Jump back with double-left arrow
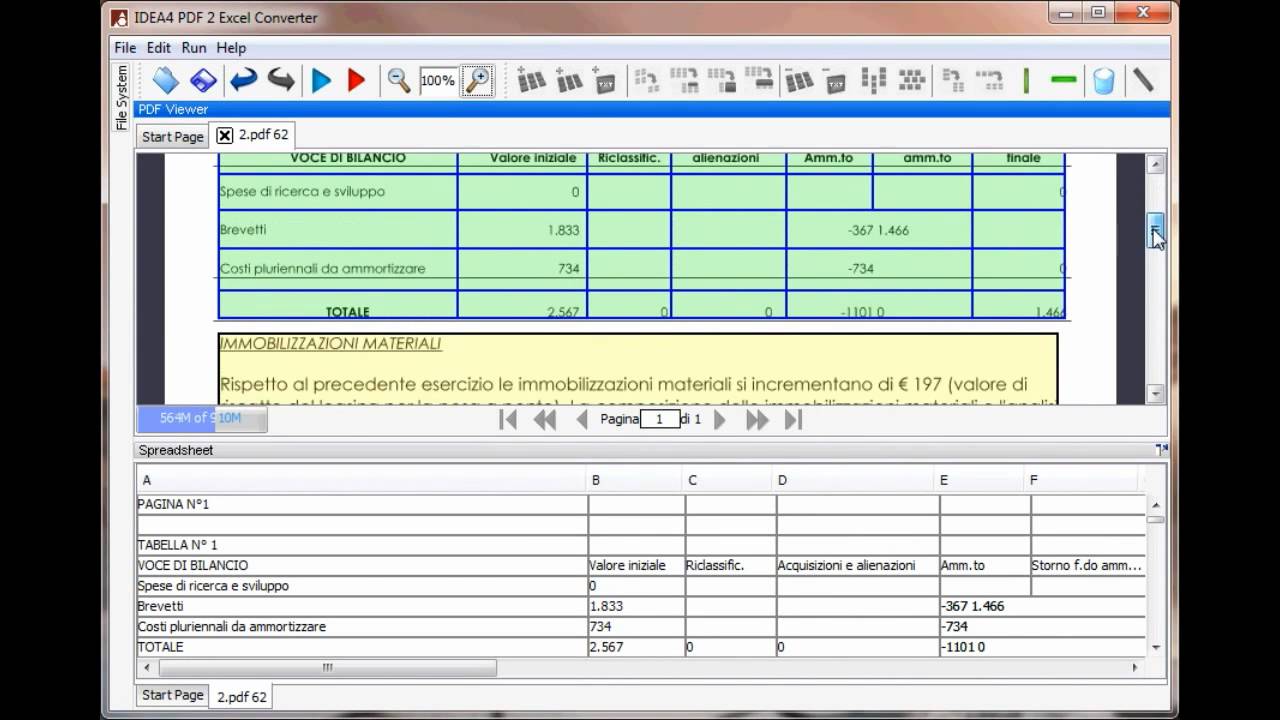 click(544, 420)
